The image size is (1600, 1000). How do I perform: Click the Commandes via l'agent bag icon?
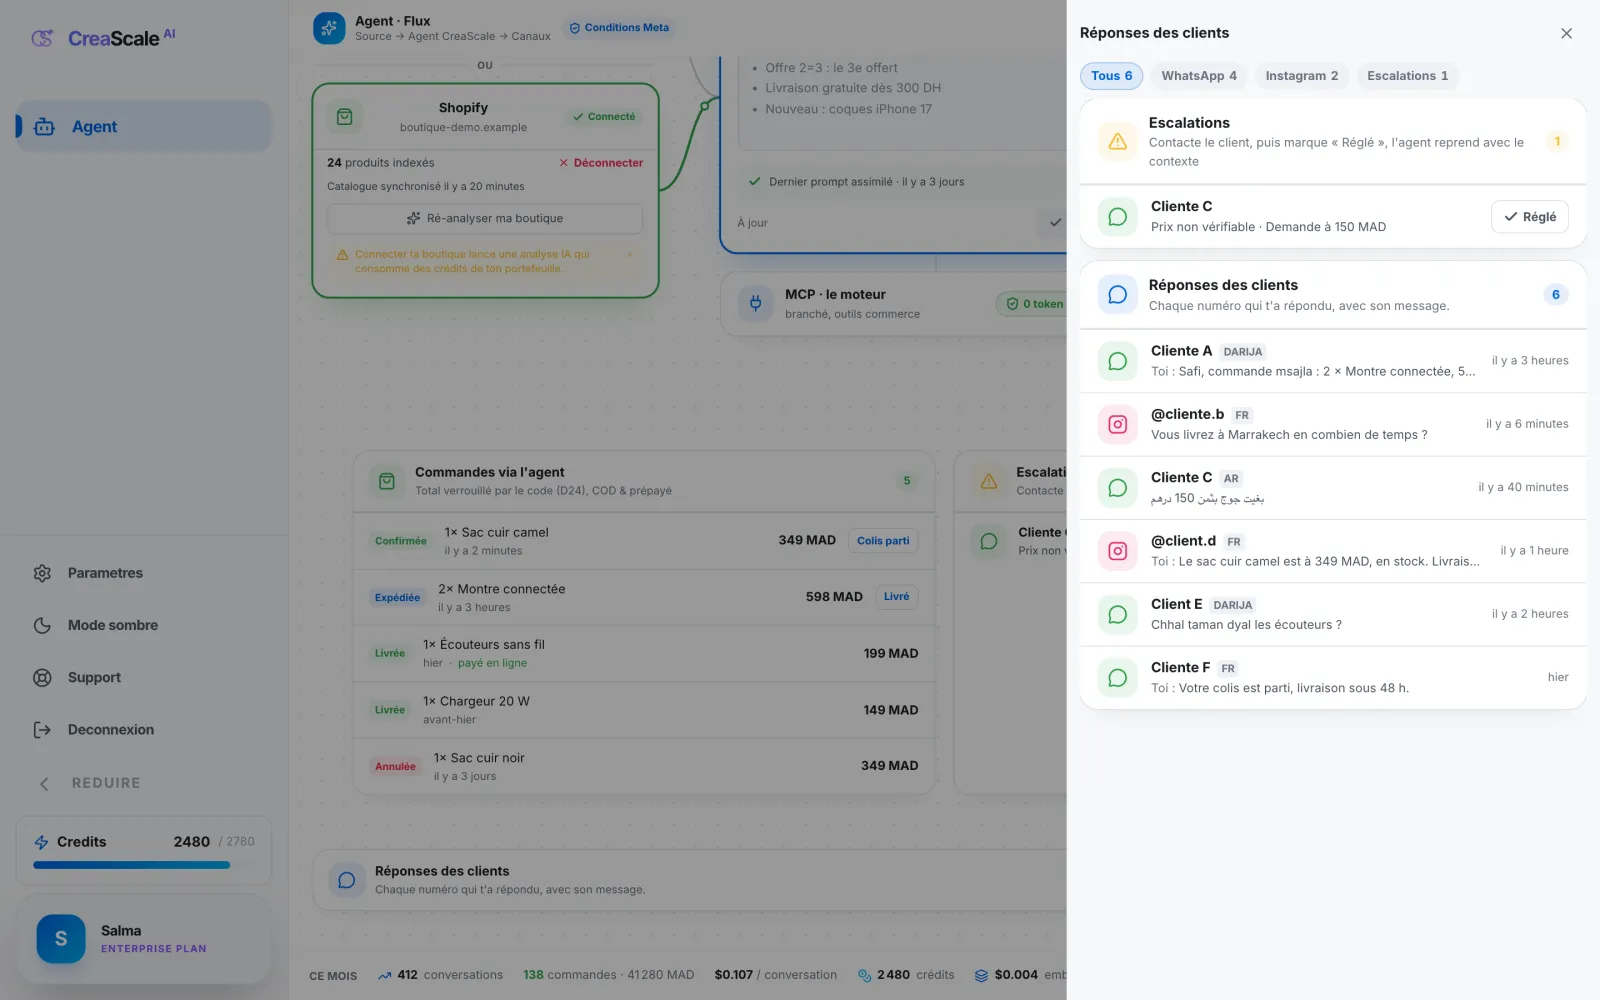[x=387, y=481]
